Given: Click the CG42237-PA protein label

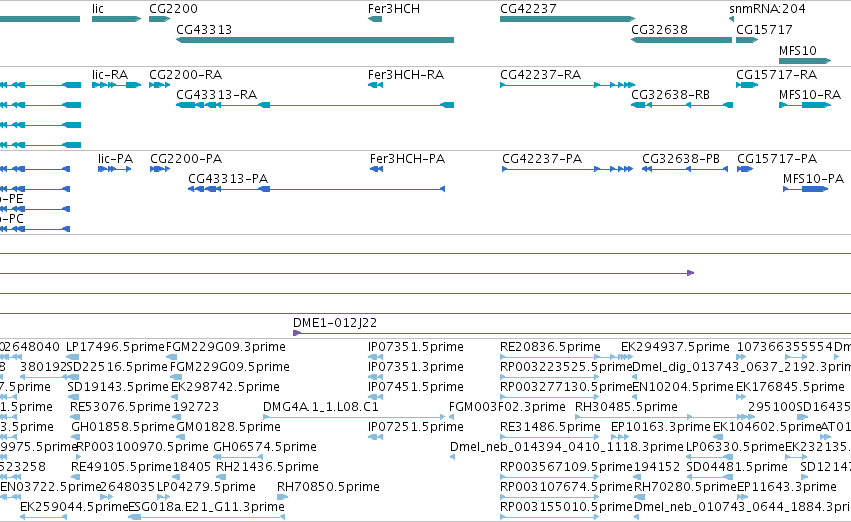Looking at the screenshot, I should pos(542,158).
